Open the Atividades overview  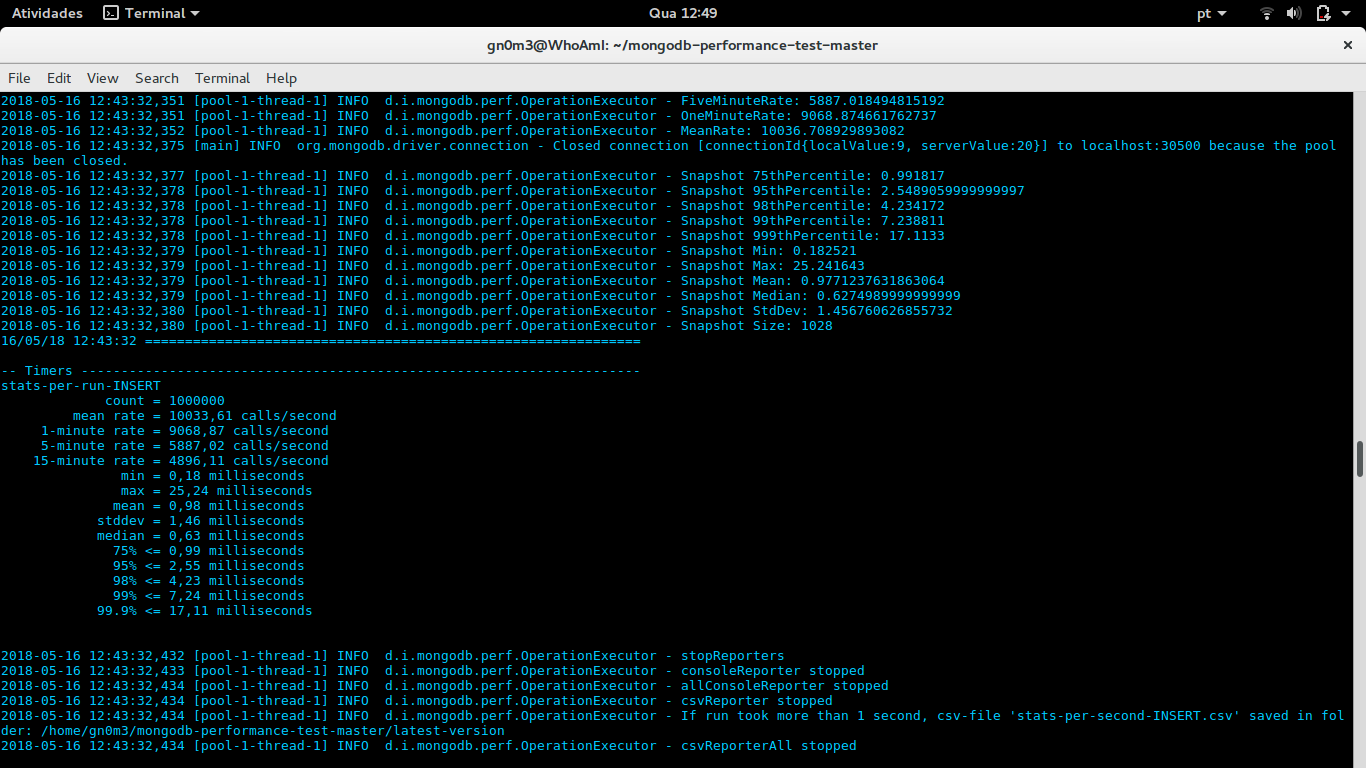click(x=46, y=13)
